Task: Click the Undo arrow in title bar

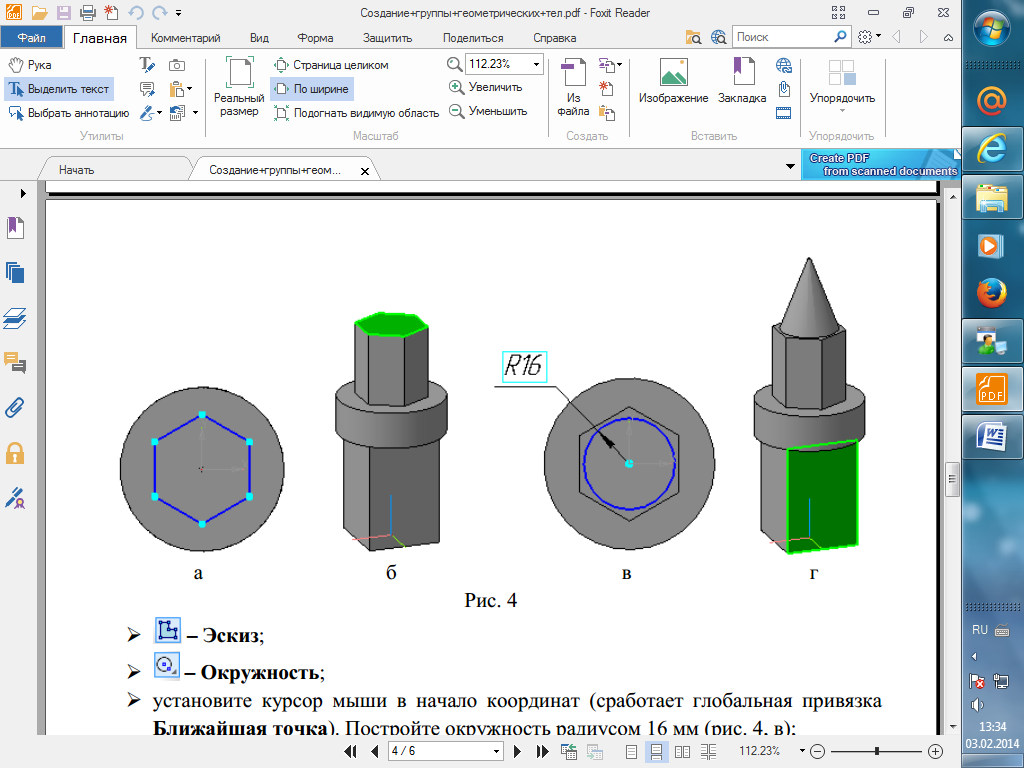Action: [x=136, y=12]
